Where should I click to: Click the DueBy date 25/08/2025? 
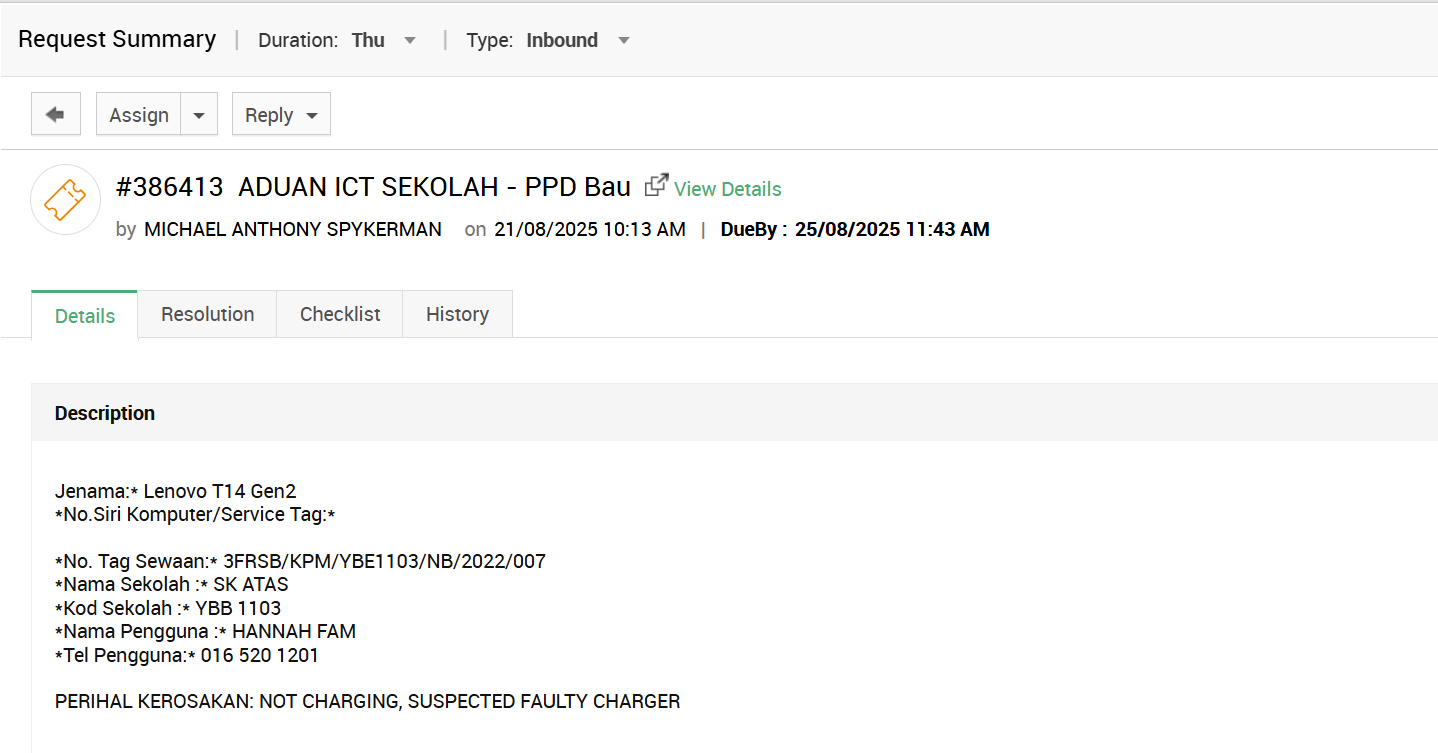tap(892, 229)
